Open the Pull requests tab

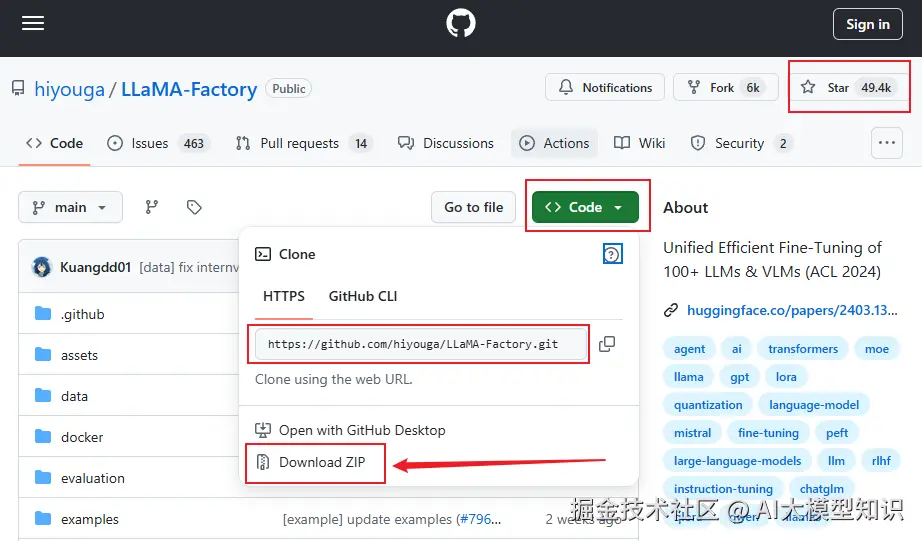[x=305, y=143]
